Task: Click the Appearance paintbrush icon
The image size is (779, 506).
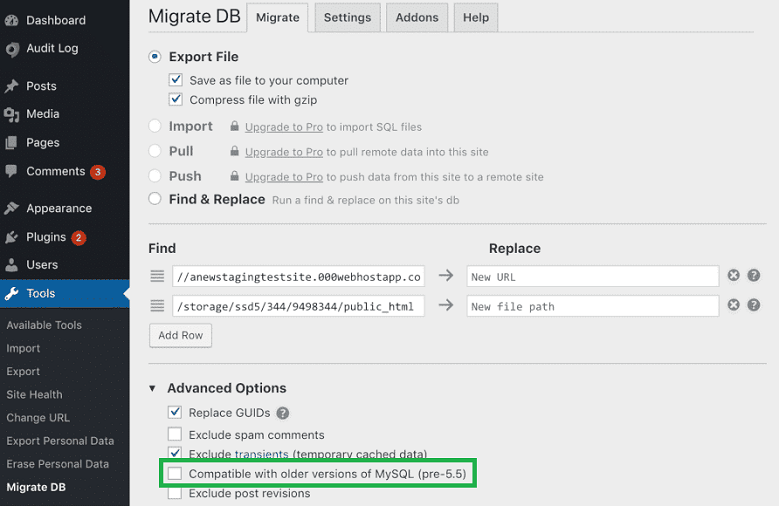Action: 11,208
